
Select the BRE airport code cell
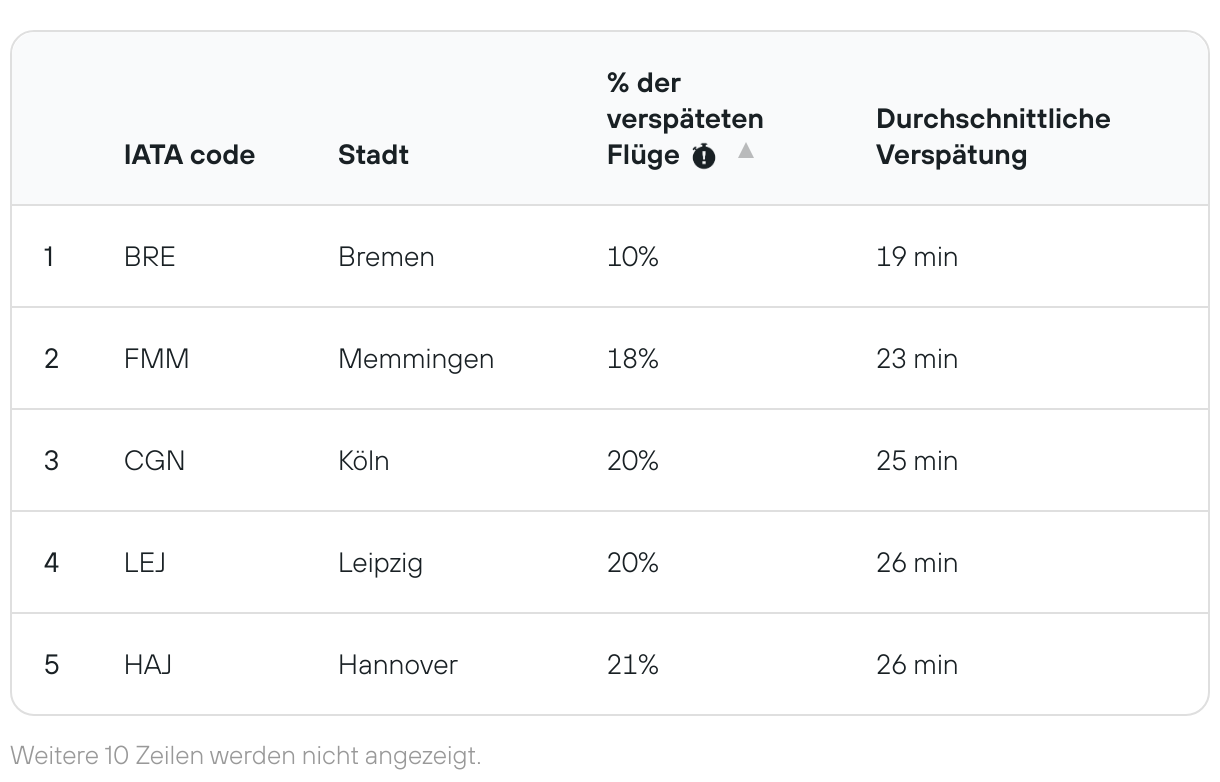pyautogui.click(x=149, y=257)
